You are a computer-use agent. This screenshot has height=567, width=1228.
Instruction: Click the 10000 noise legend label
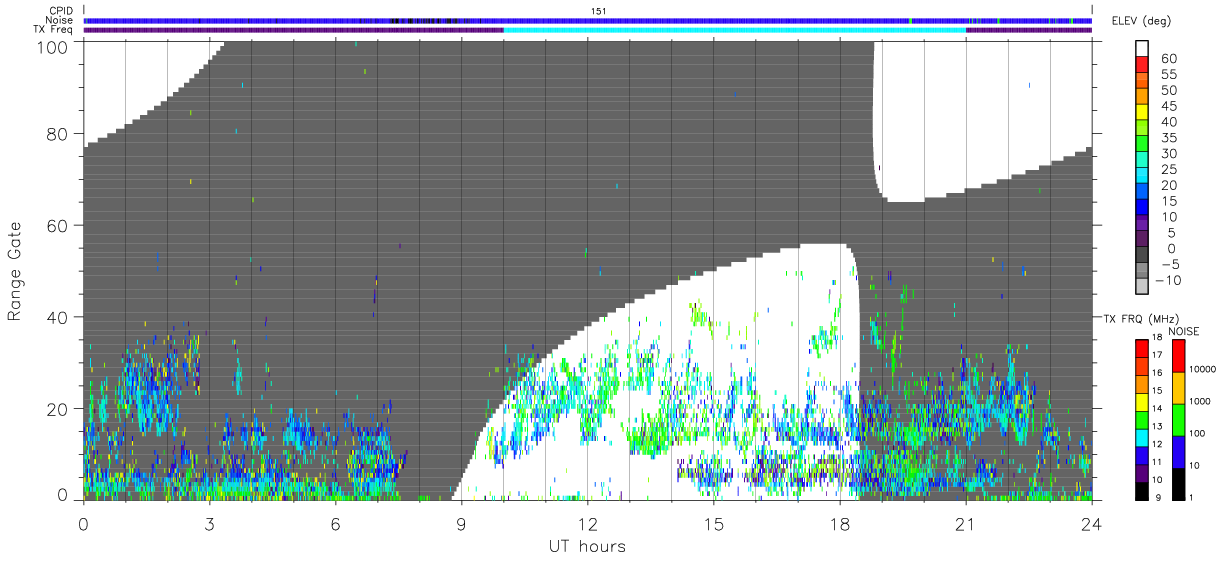(x=1202, y=371)
